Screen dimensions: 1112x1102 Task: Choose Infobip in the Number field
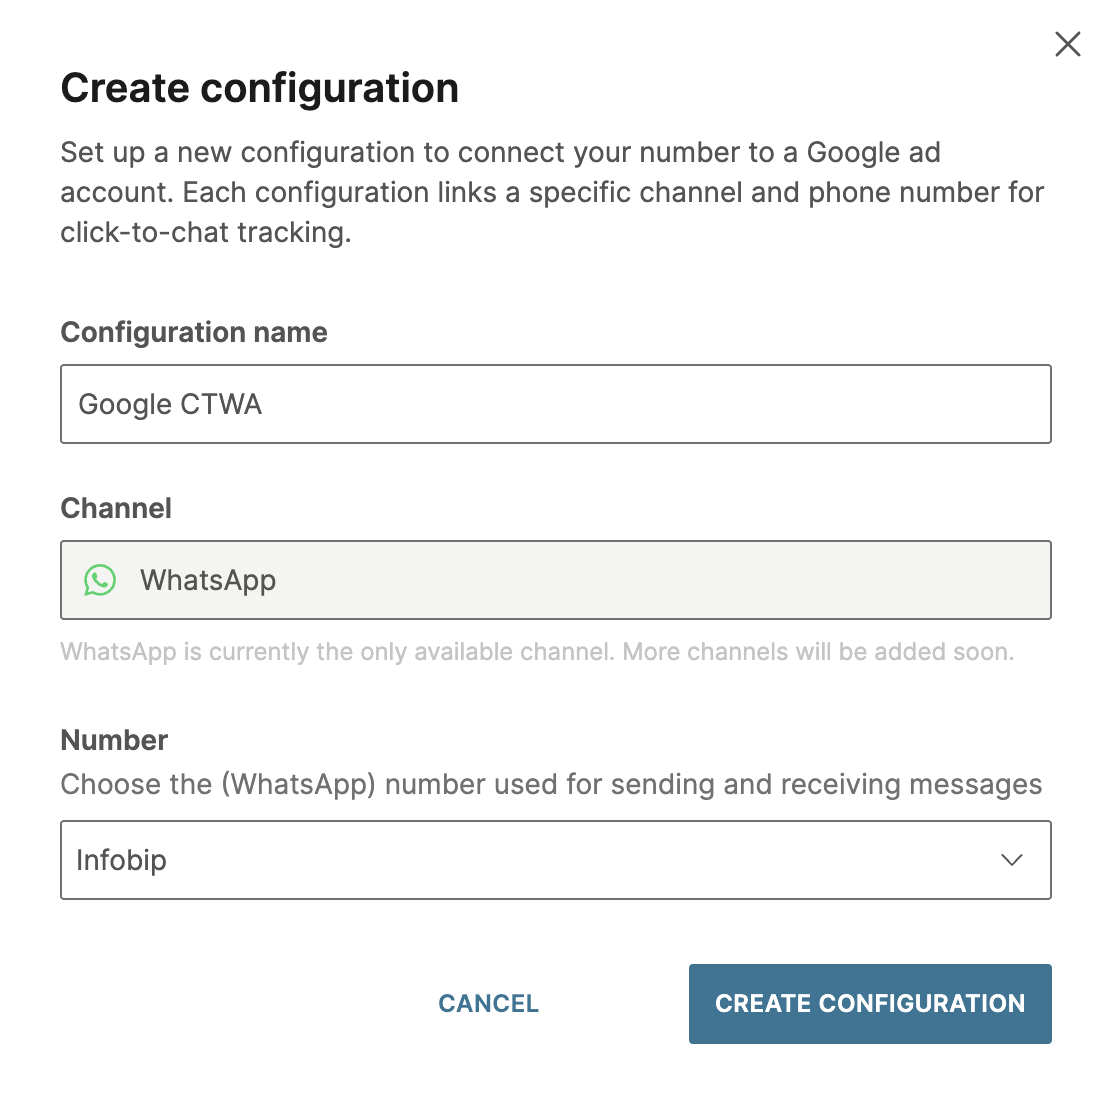556,860
